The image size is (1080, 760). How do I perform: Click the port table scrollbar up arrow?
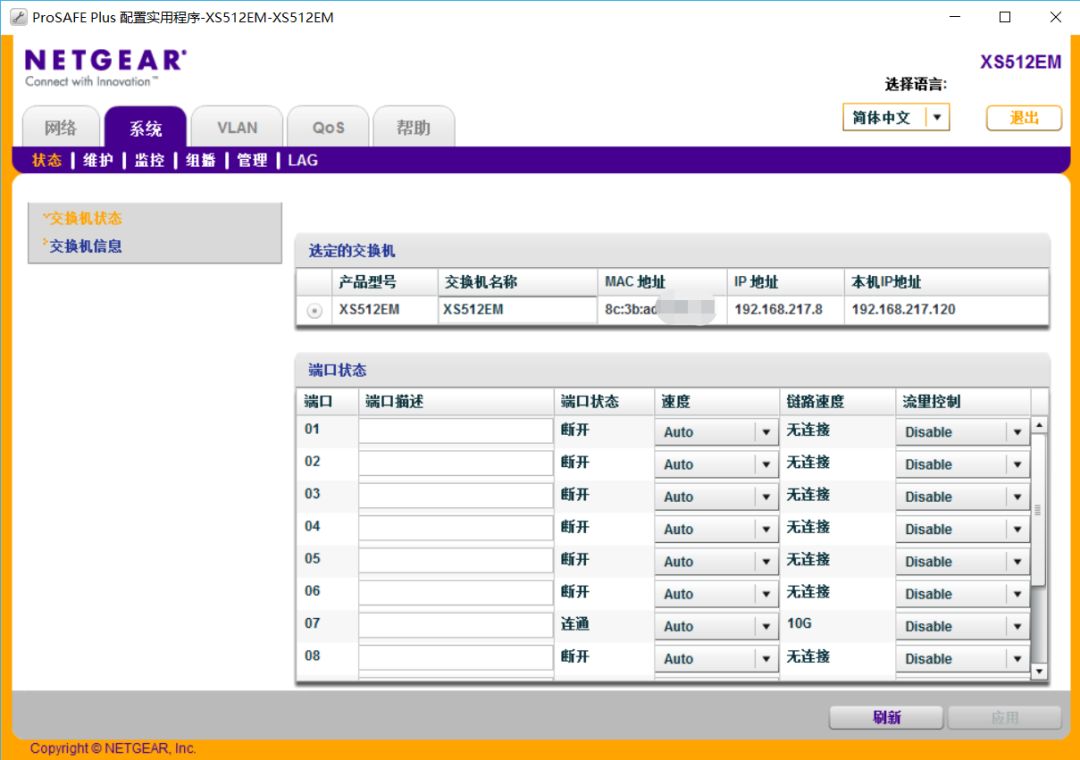click(x=1038, y=426)
